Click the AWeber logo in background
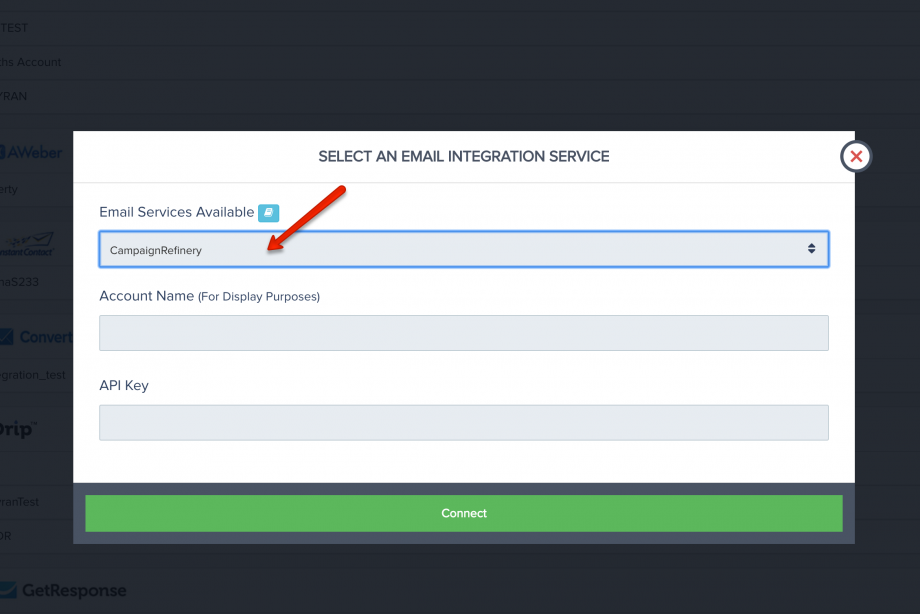The image size is (920, 614). coord(31,153)
